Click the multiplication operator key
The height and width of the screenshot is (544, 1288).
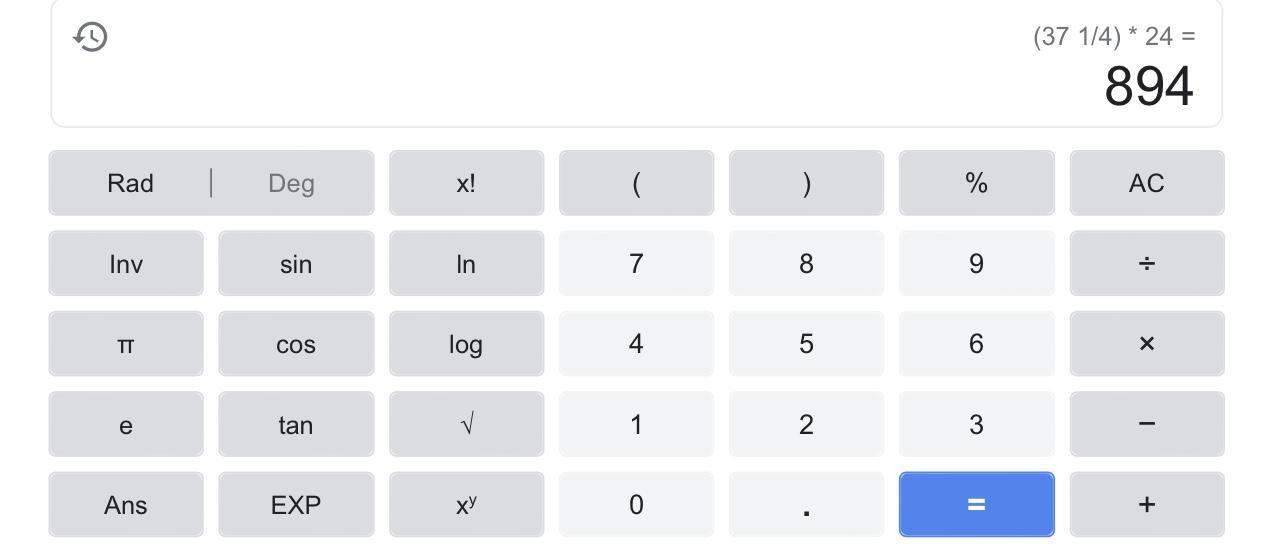(x=1147, y=343)
